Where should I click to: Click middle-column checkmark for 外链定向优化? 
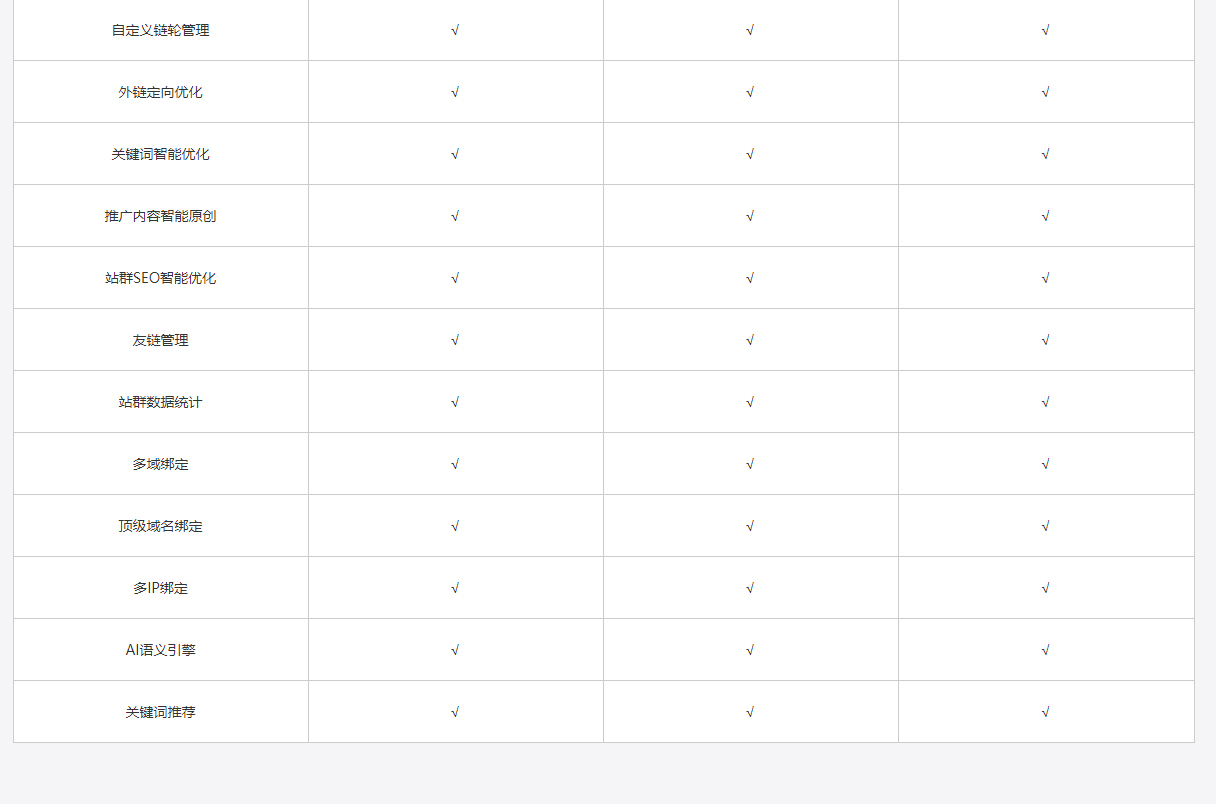pyautogui.click(x=750, y=92)
